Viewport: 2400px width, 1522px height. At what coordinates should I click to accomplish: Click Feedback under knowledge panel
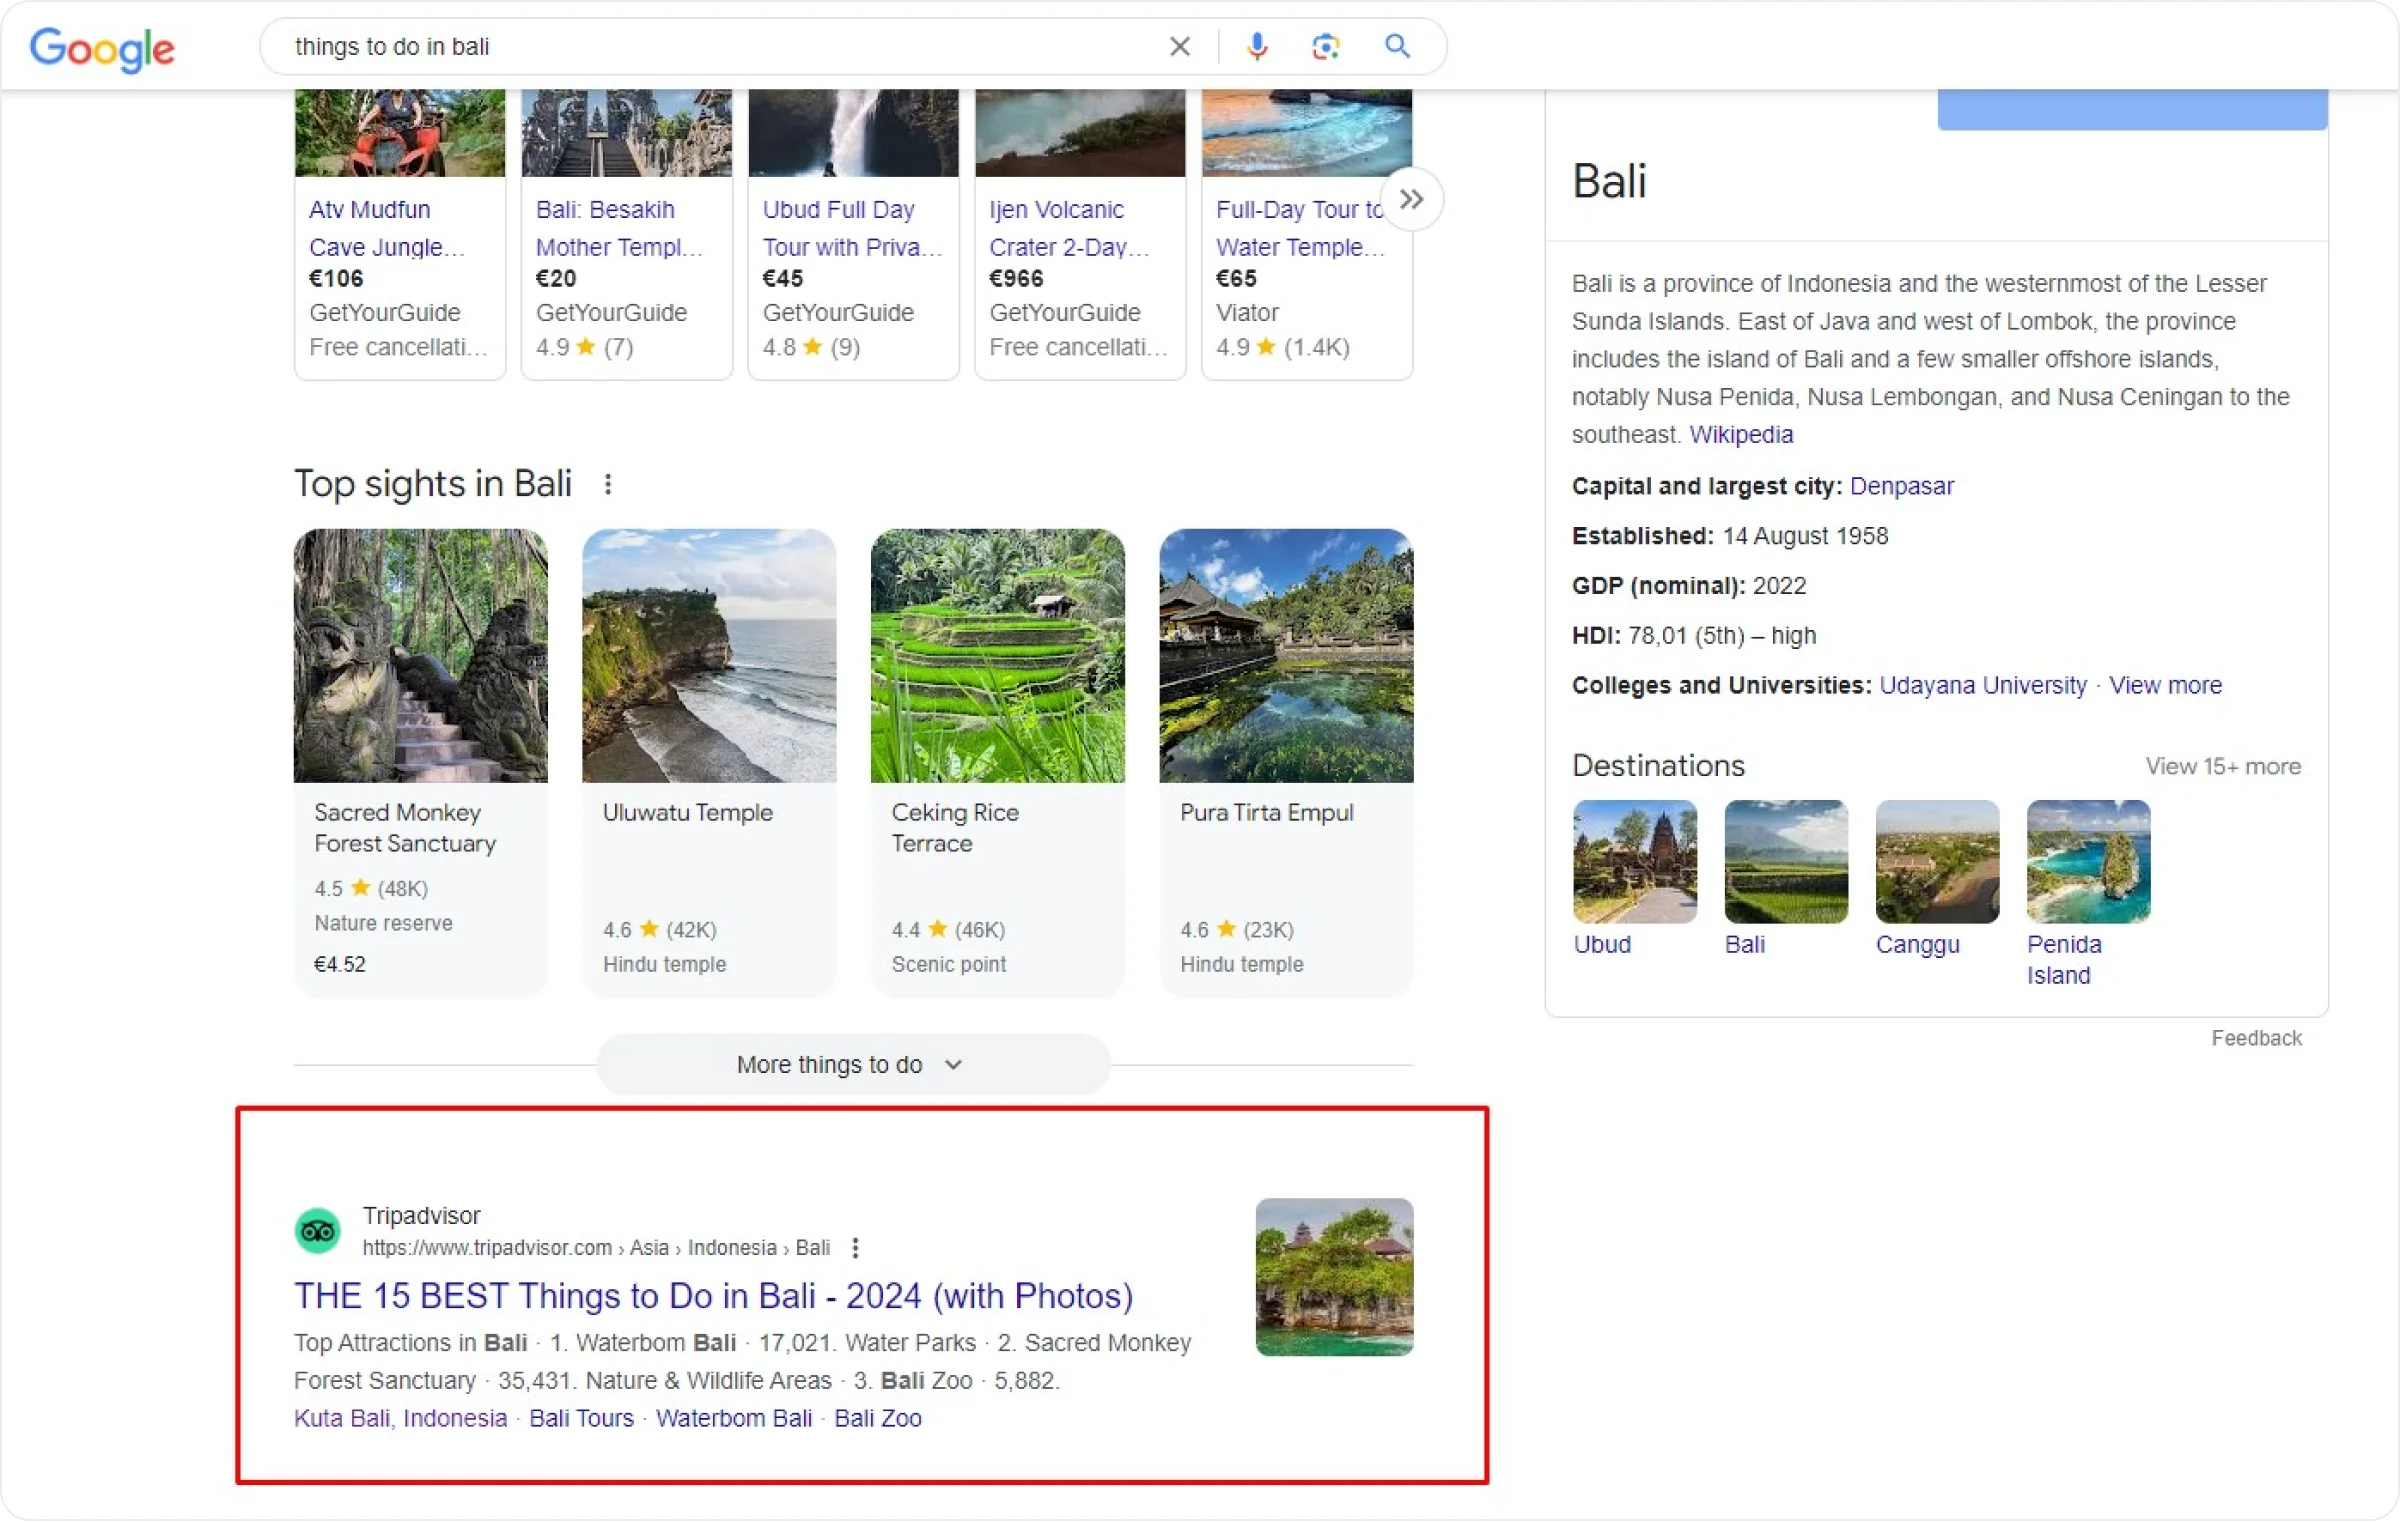click(x=2256, y=1038)
